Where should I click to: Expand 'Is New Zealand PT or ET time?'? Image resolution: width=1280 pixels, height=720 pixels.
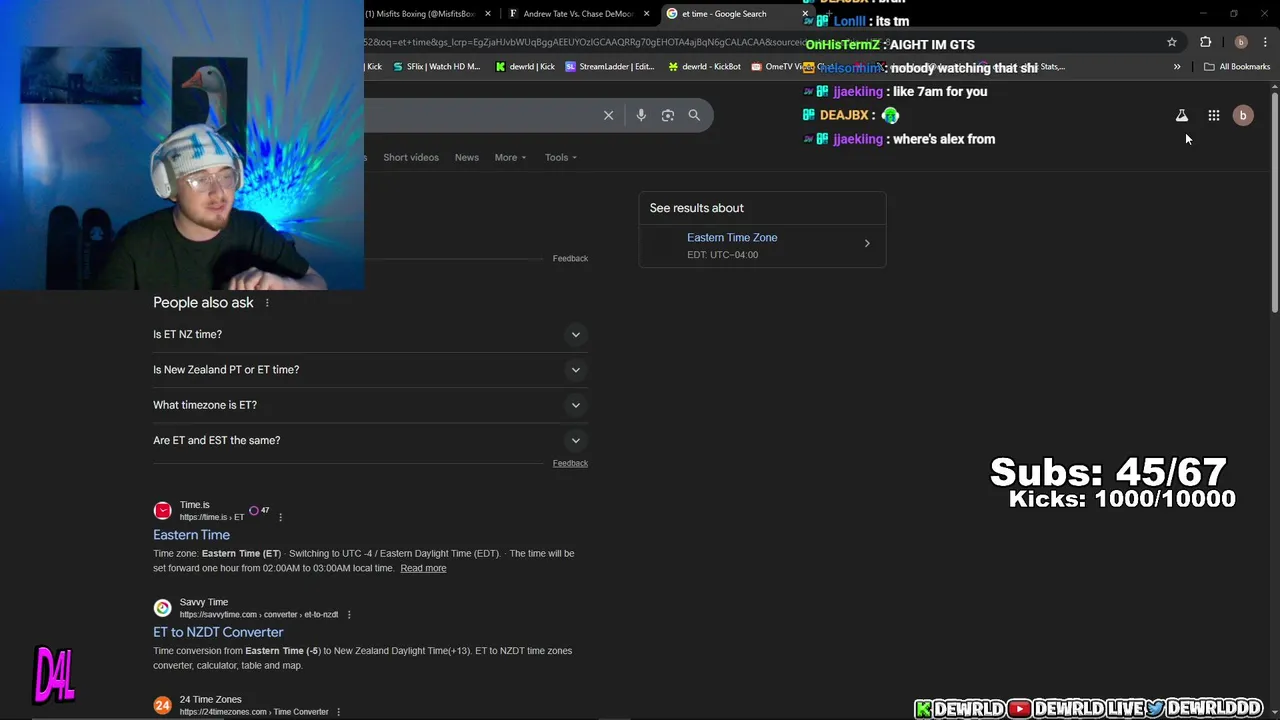(x=370, y=370)
